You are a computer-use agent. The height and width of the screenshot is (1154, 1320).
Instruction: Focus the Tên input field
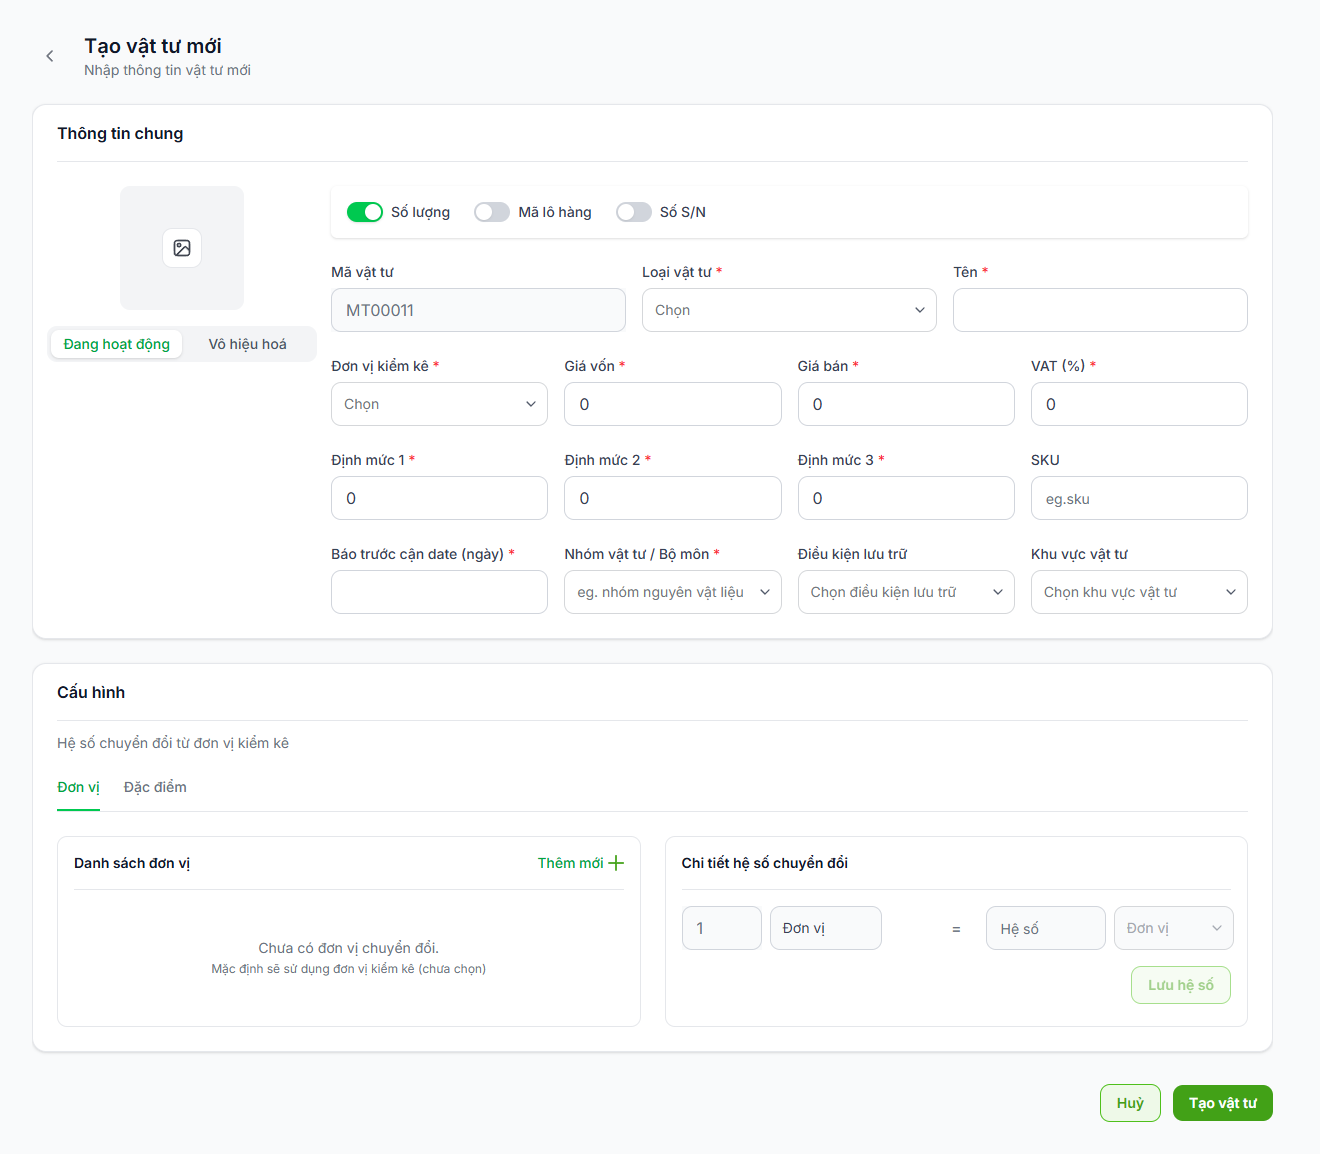1100,310
